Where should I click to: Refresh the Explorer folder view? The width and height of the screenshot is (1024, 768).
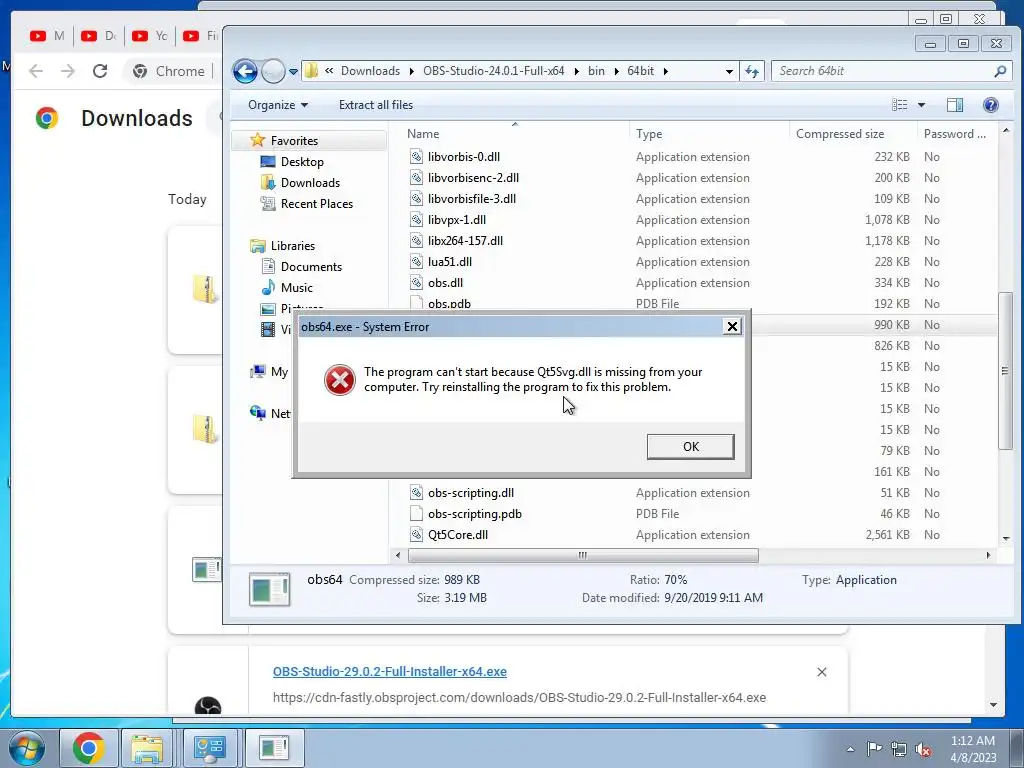point(752,71)
